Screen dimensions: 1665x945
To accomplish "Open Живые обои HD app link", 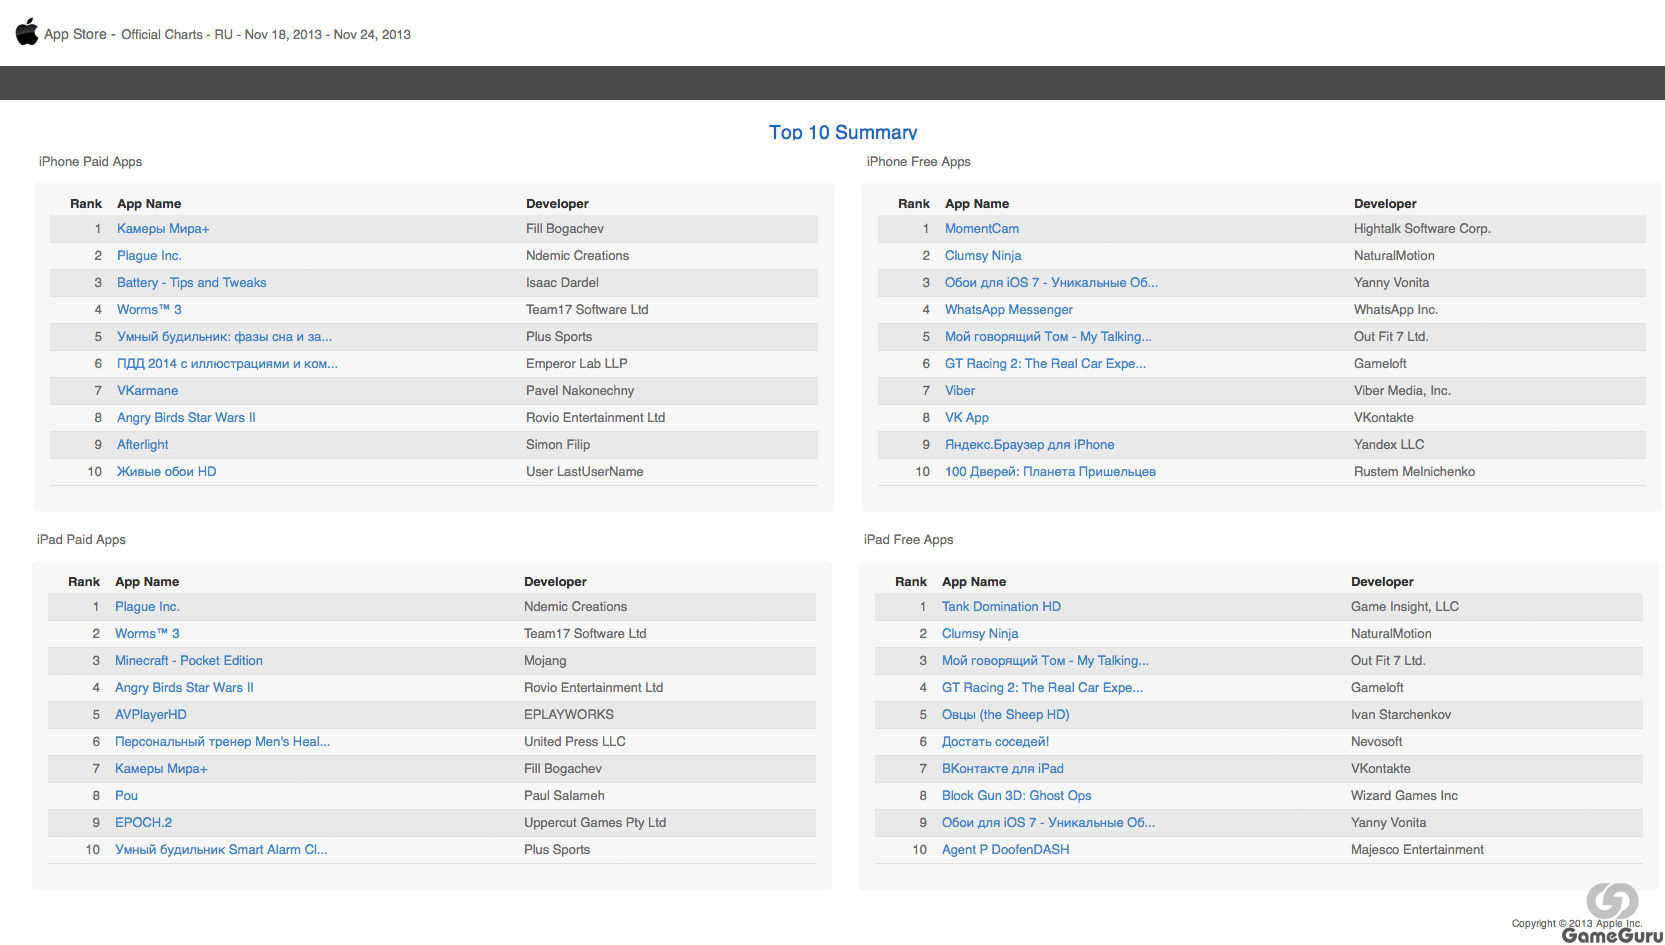I will point(166,472).
